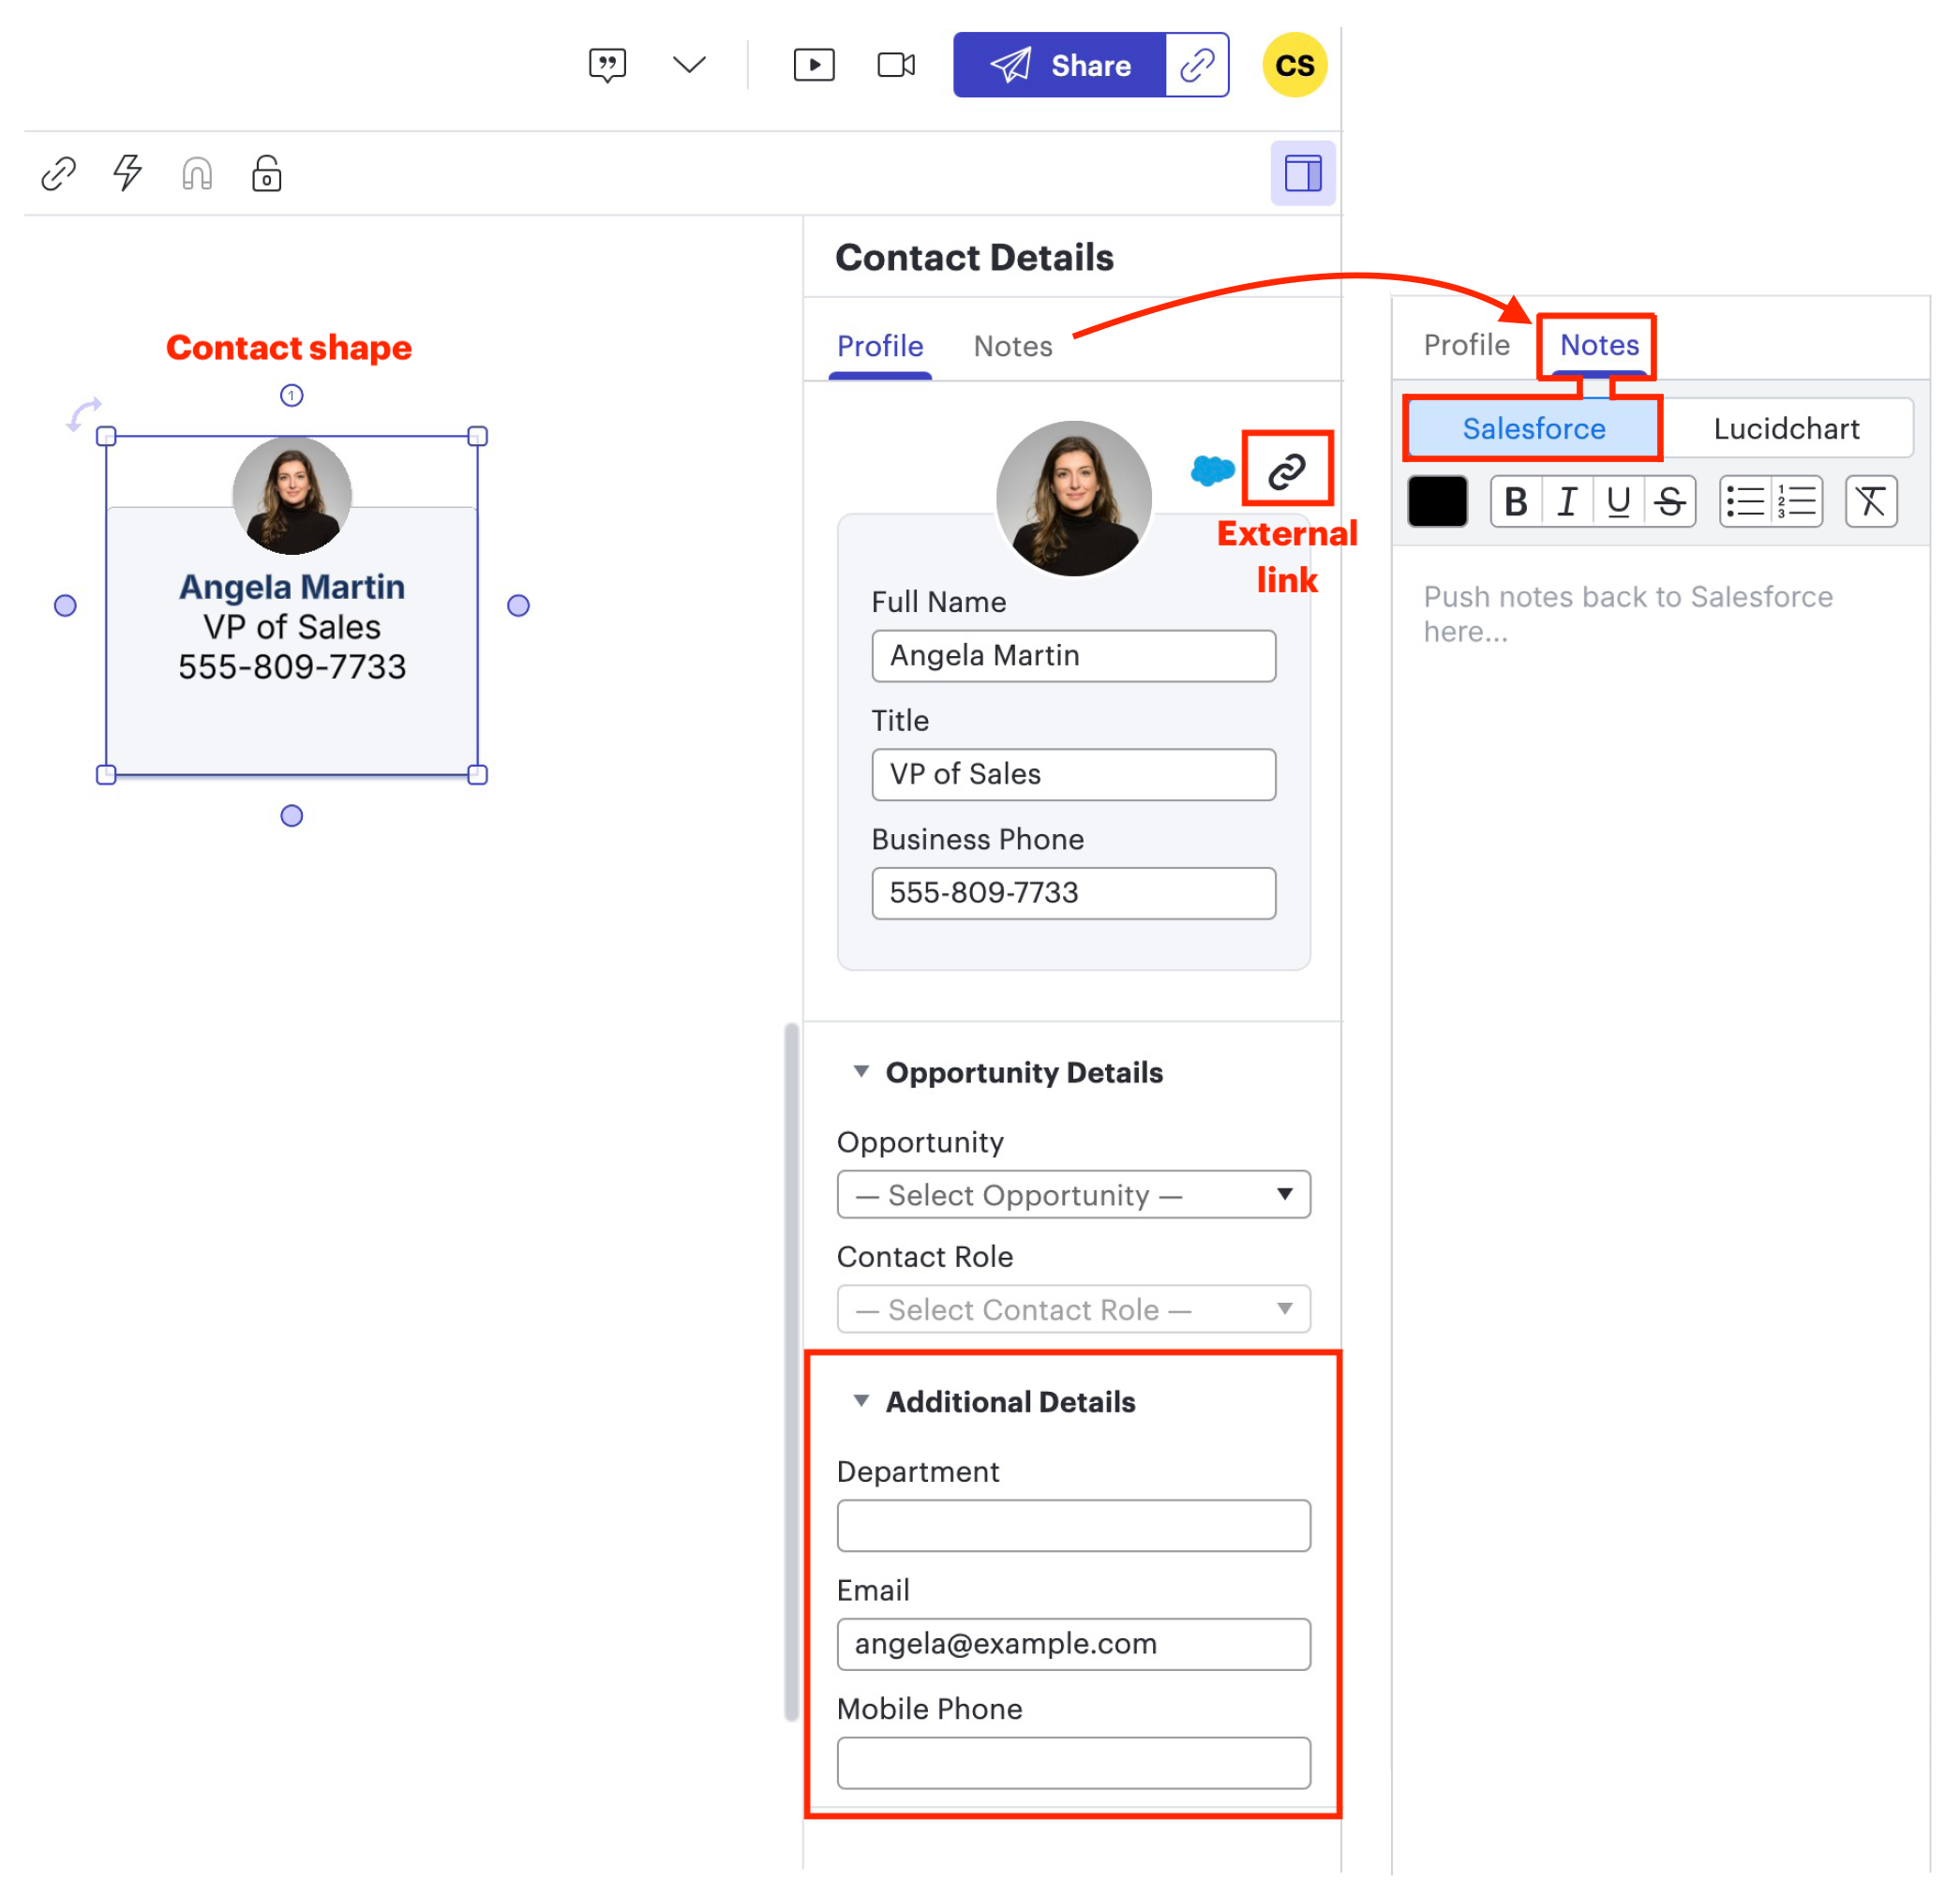Image resolution: width=1960 pixels, height=1896 pixels.
Task: Insert a bulleted list
Action: pos(1746,501)
